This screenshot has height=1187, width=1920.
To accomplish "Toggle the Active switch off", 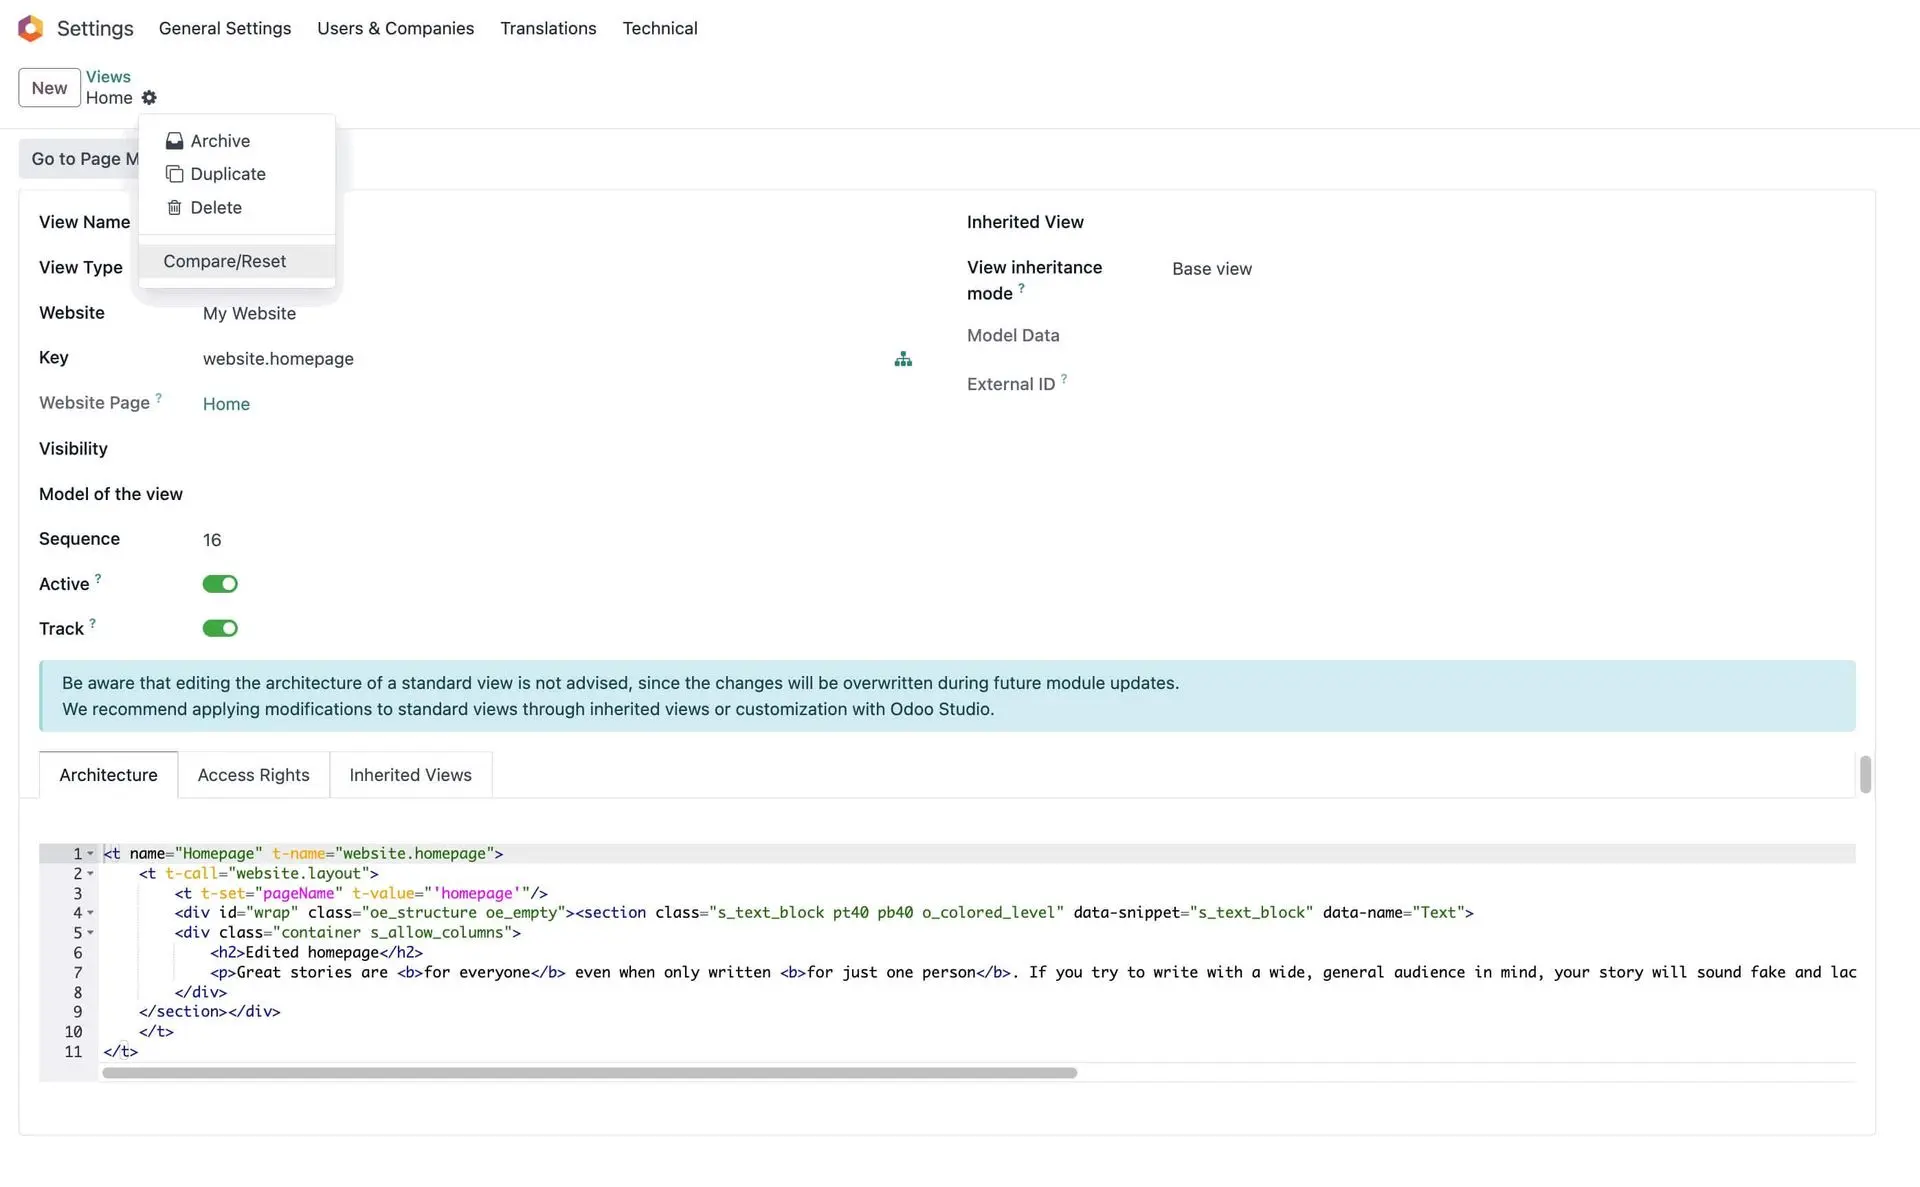I will (220, 584).
